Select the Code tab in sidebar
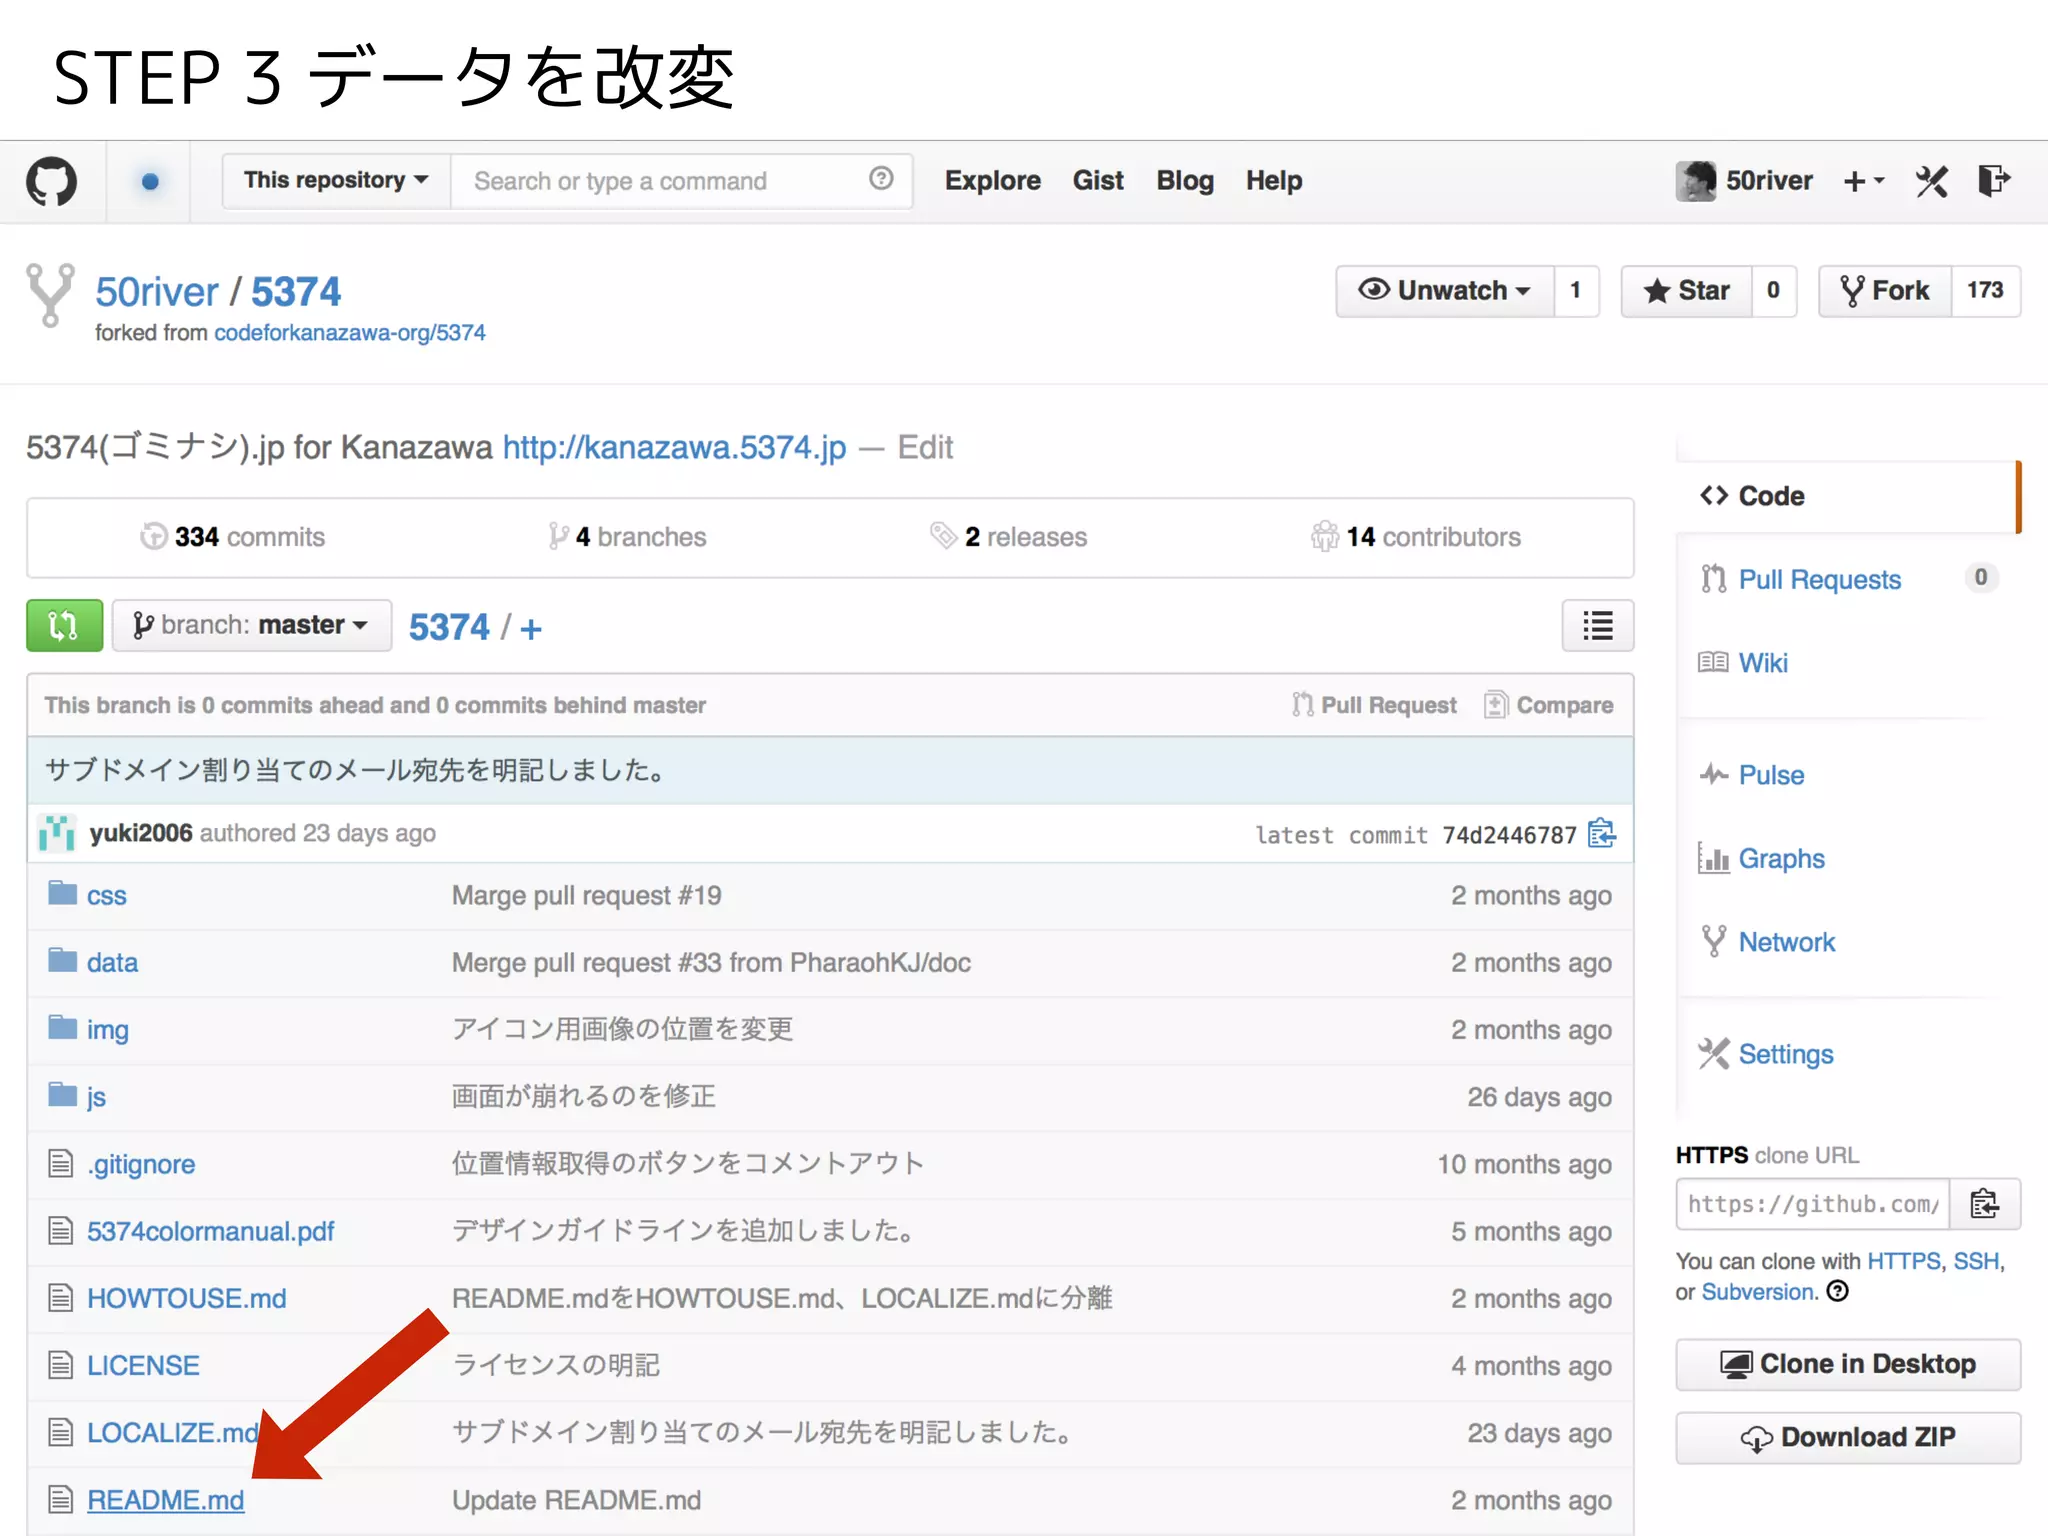This screenshot has width=2048, height=1536. 1846,496
